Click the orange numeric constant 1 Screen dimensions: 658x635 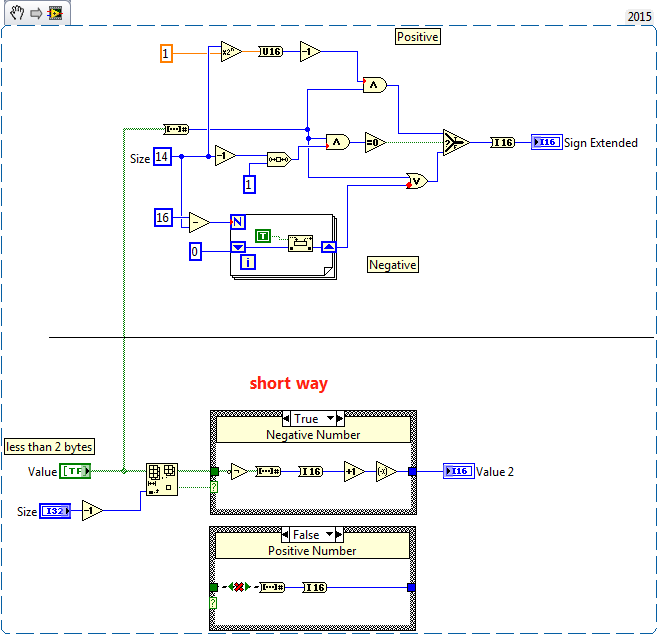click(x=166, y=53)
